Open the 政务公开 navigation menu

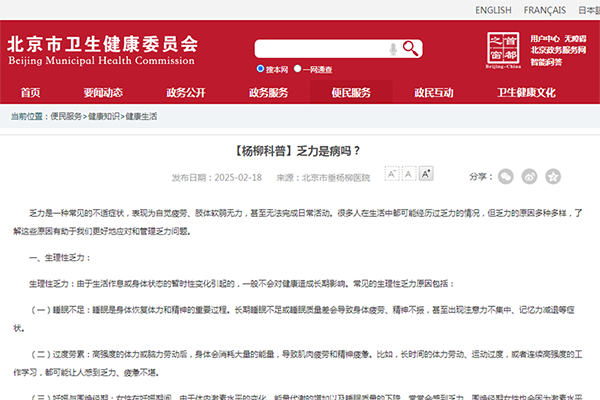click(186, 93)
